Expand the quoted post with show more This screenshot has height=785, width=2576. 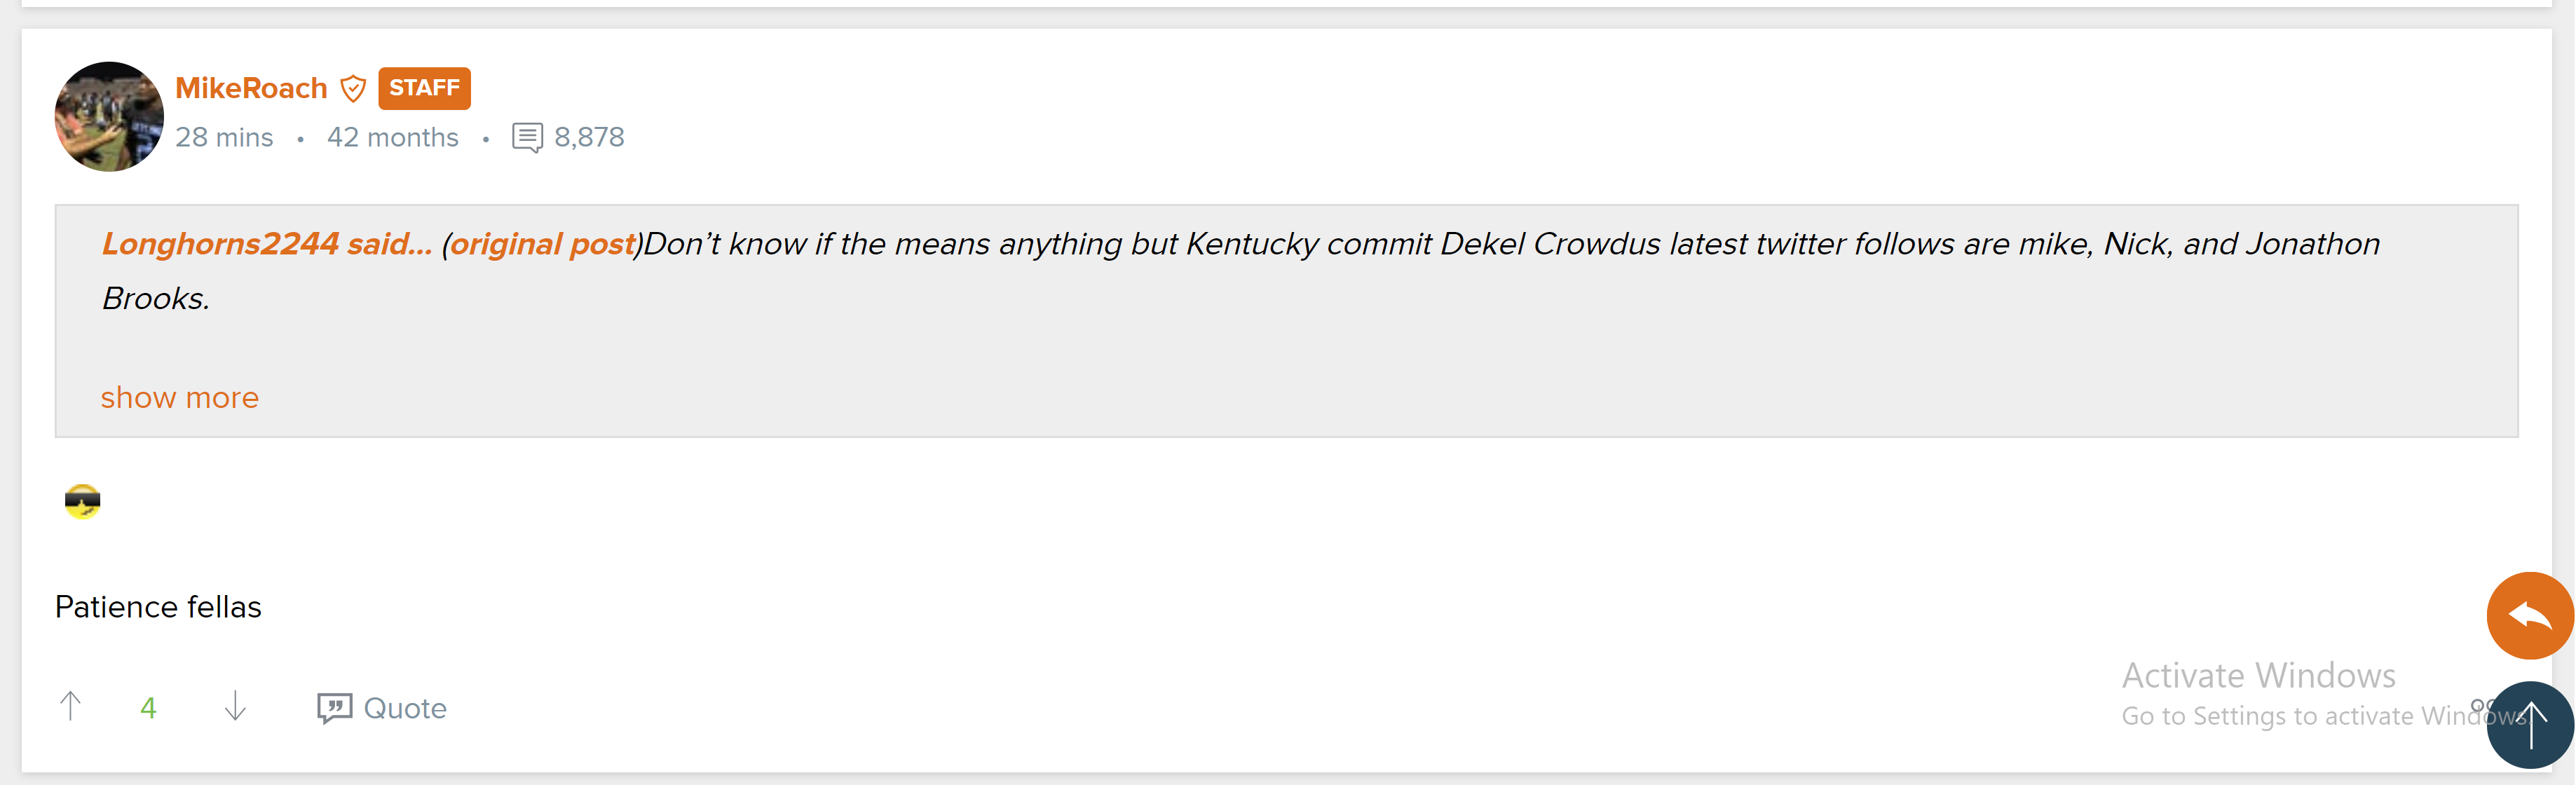point(180,398)
